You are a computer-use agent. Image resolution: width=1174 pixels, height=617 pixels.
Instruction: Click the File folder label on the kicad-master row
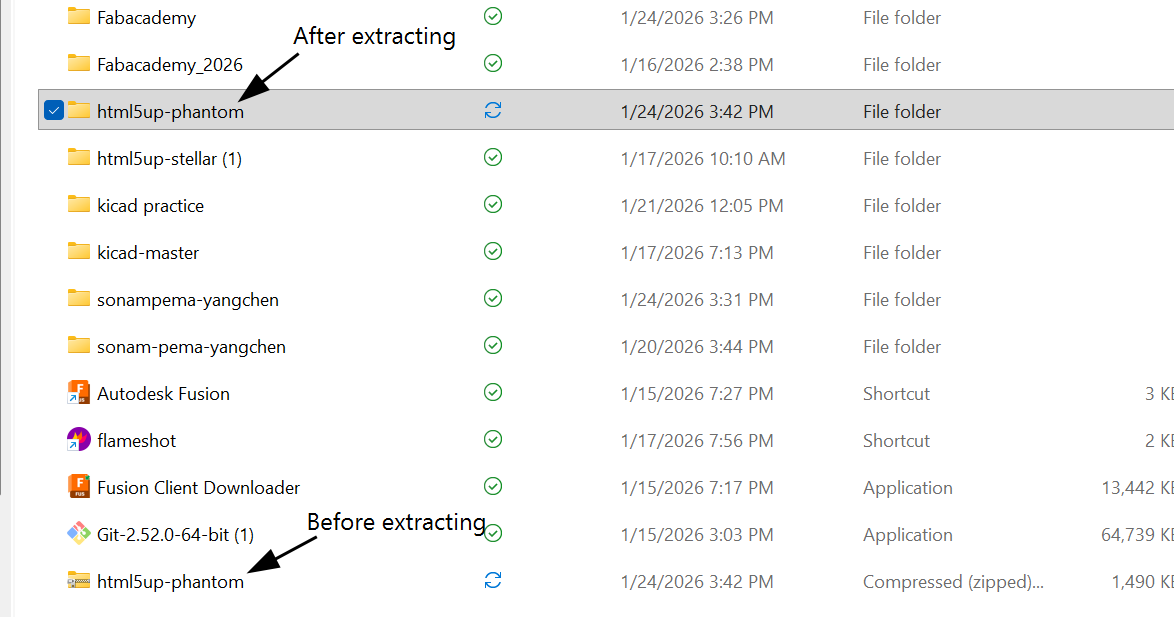pyautogui.click(x=901, y=252)
